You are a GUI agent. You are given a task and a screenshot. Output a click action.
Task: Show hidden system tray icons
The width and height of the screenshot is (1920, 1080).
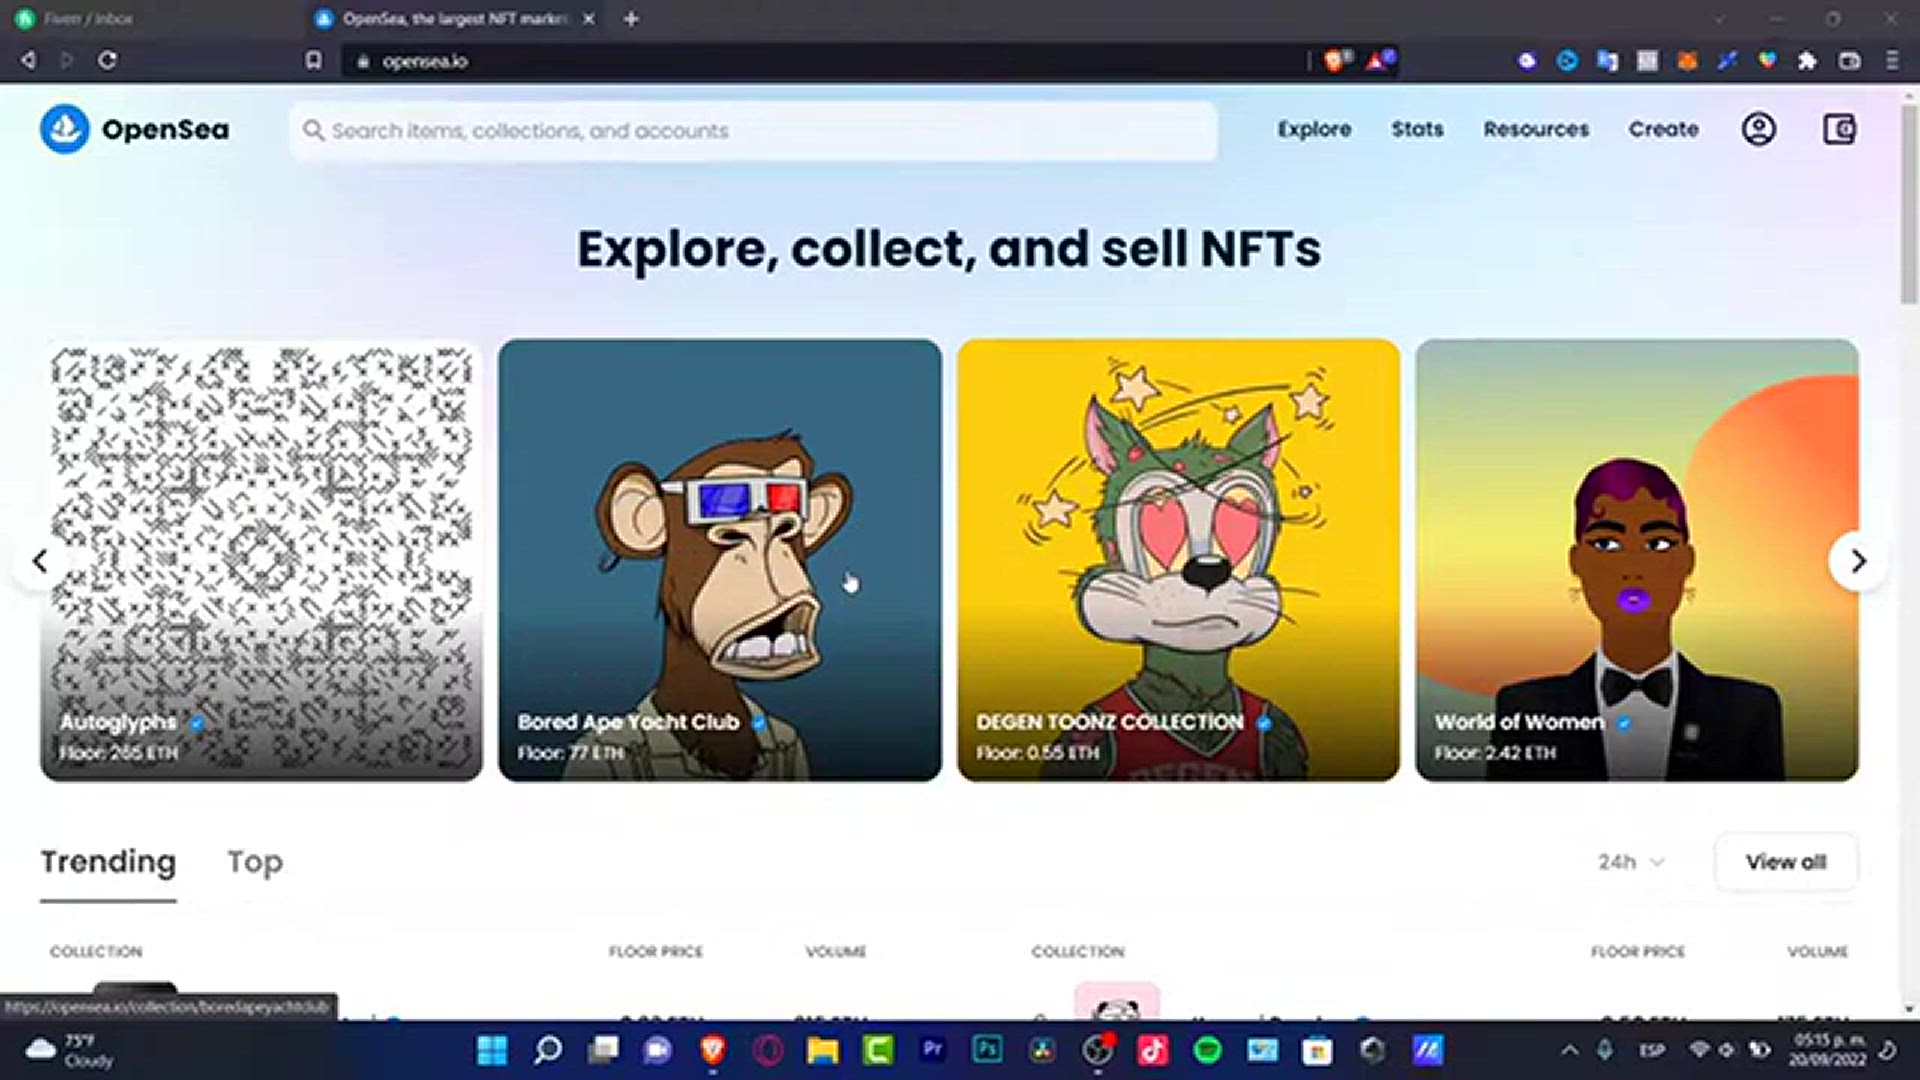tap(1570, 1050)
